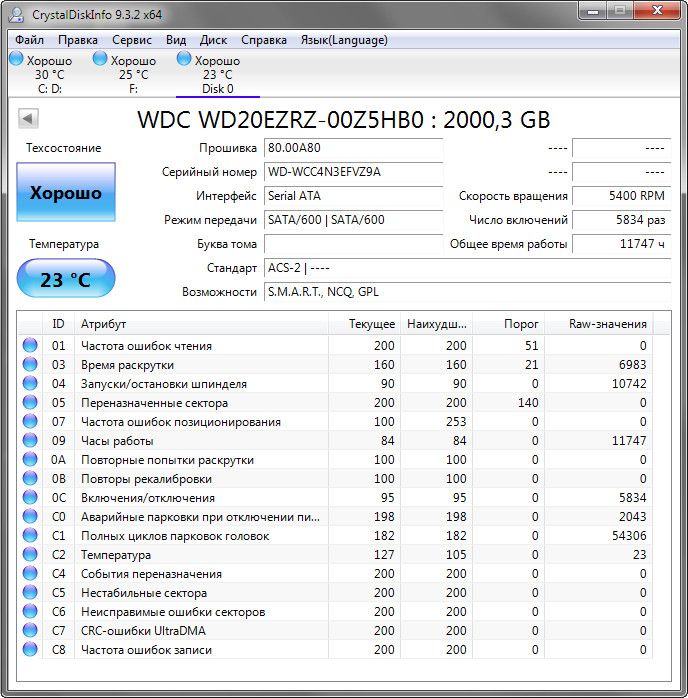
Task: Select row Нестабильные сектора
Action: 335,592
